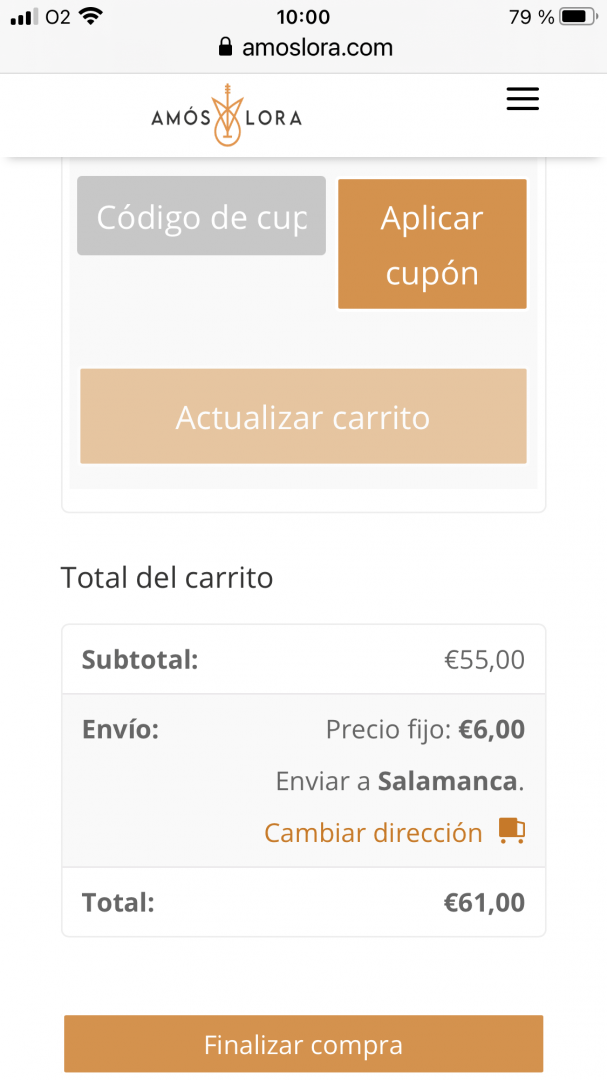Viewport: 607px width, 1080px height.
Task: Tap the amoslora.com address bar
Action: point(303,47)
